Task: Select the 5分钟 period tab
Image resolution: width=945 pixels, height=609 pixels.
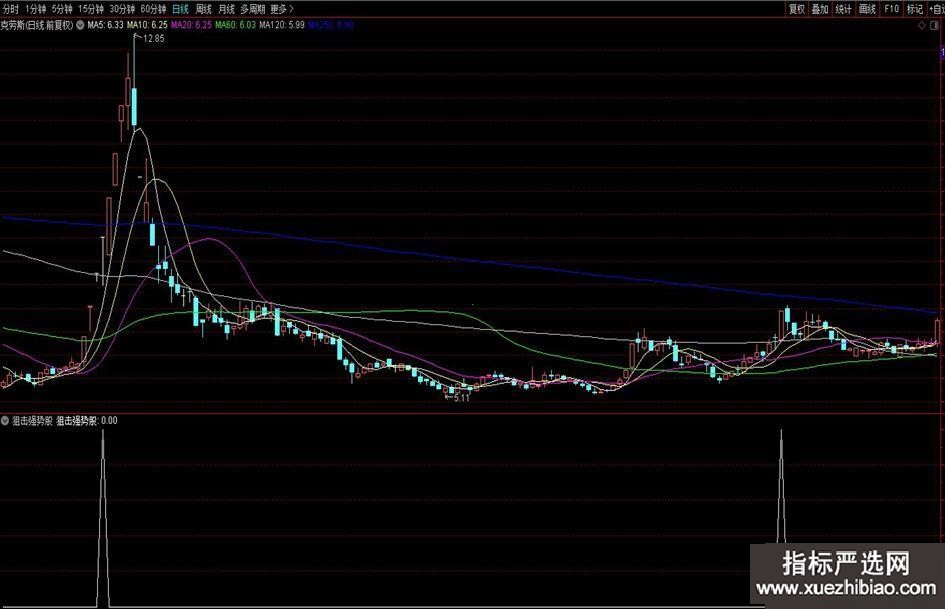Action: click(x=61, y=9)
